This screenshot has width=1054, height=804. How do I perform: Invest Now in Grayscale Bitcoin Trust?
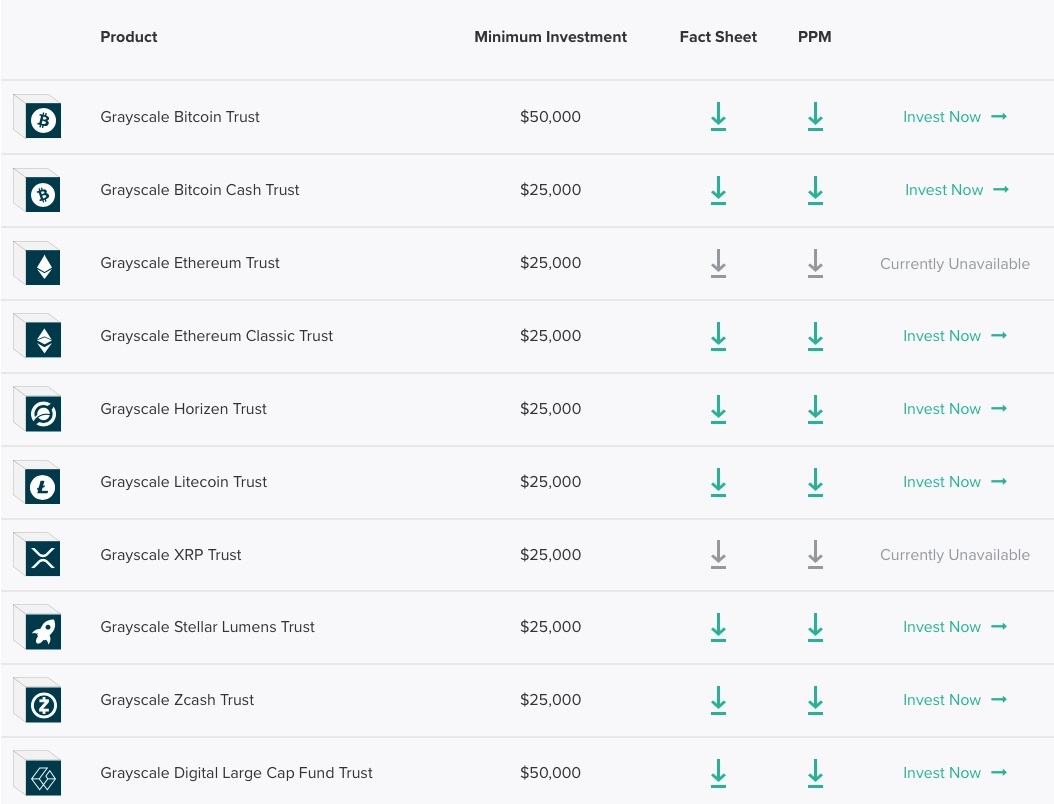pos(955,117)
